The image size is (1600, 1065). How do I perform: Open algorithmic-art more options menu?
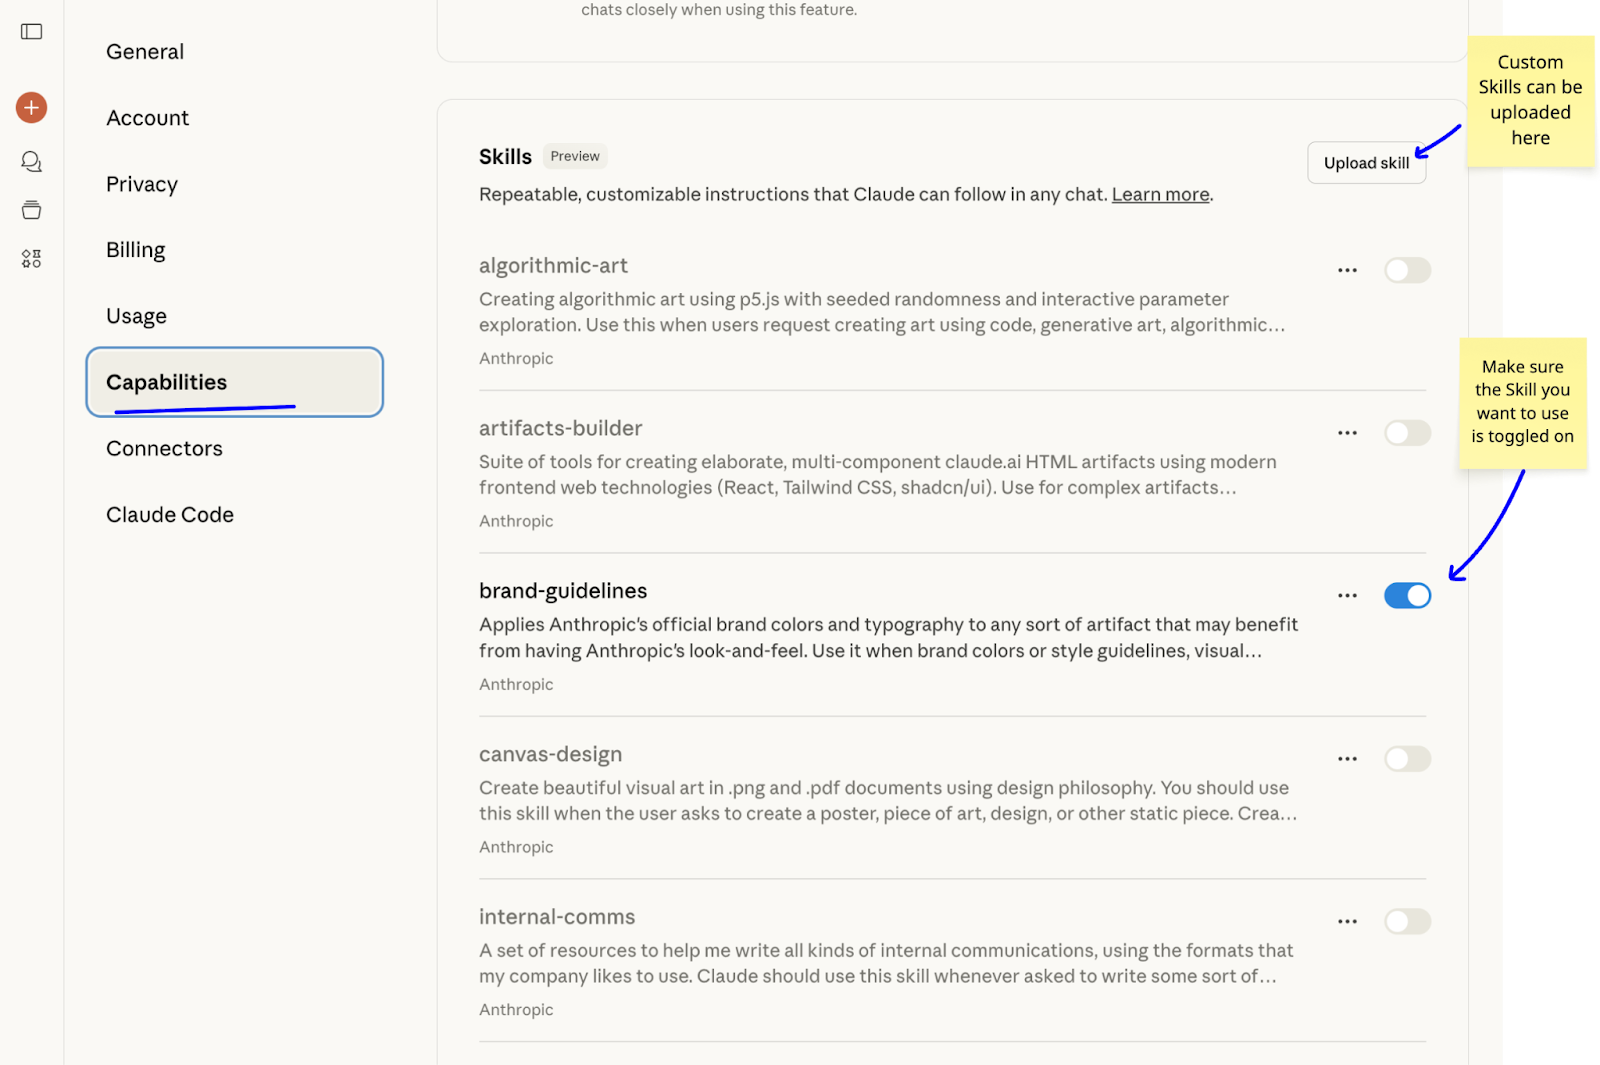(x=1347, y=270)
